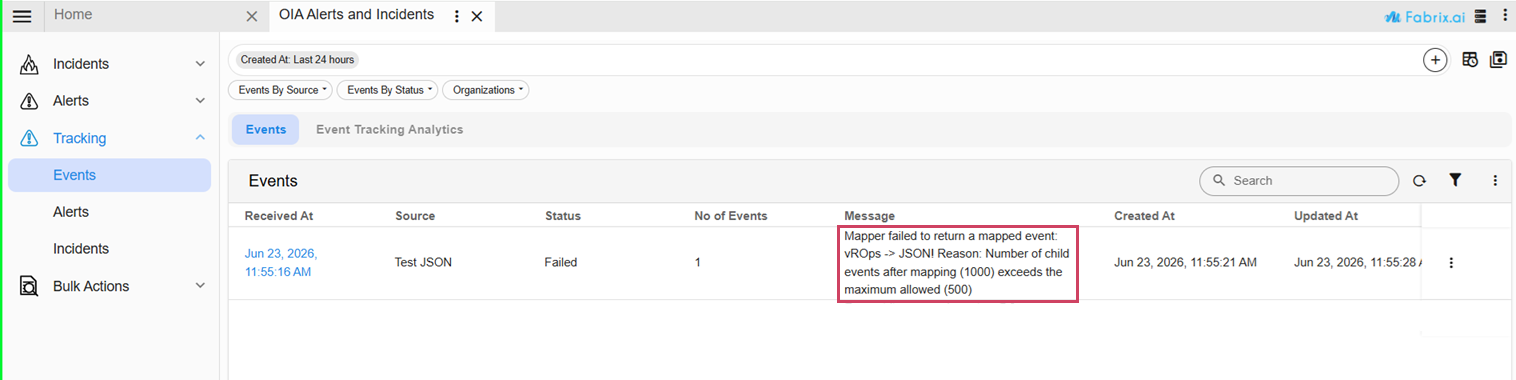Open the calendar table time icon
Screen dimensions: 1516x380
[x=1470, y=60]
